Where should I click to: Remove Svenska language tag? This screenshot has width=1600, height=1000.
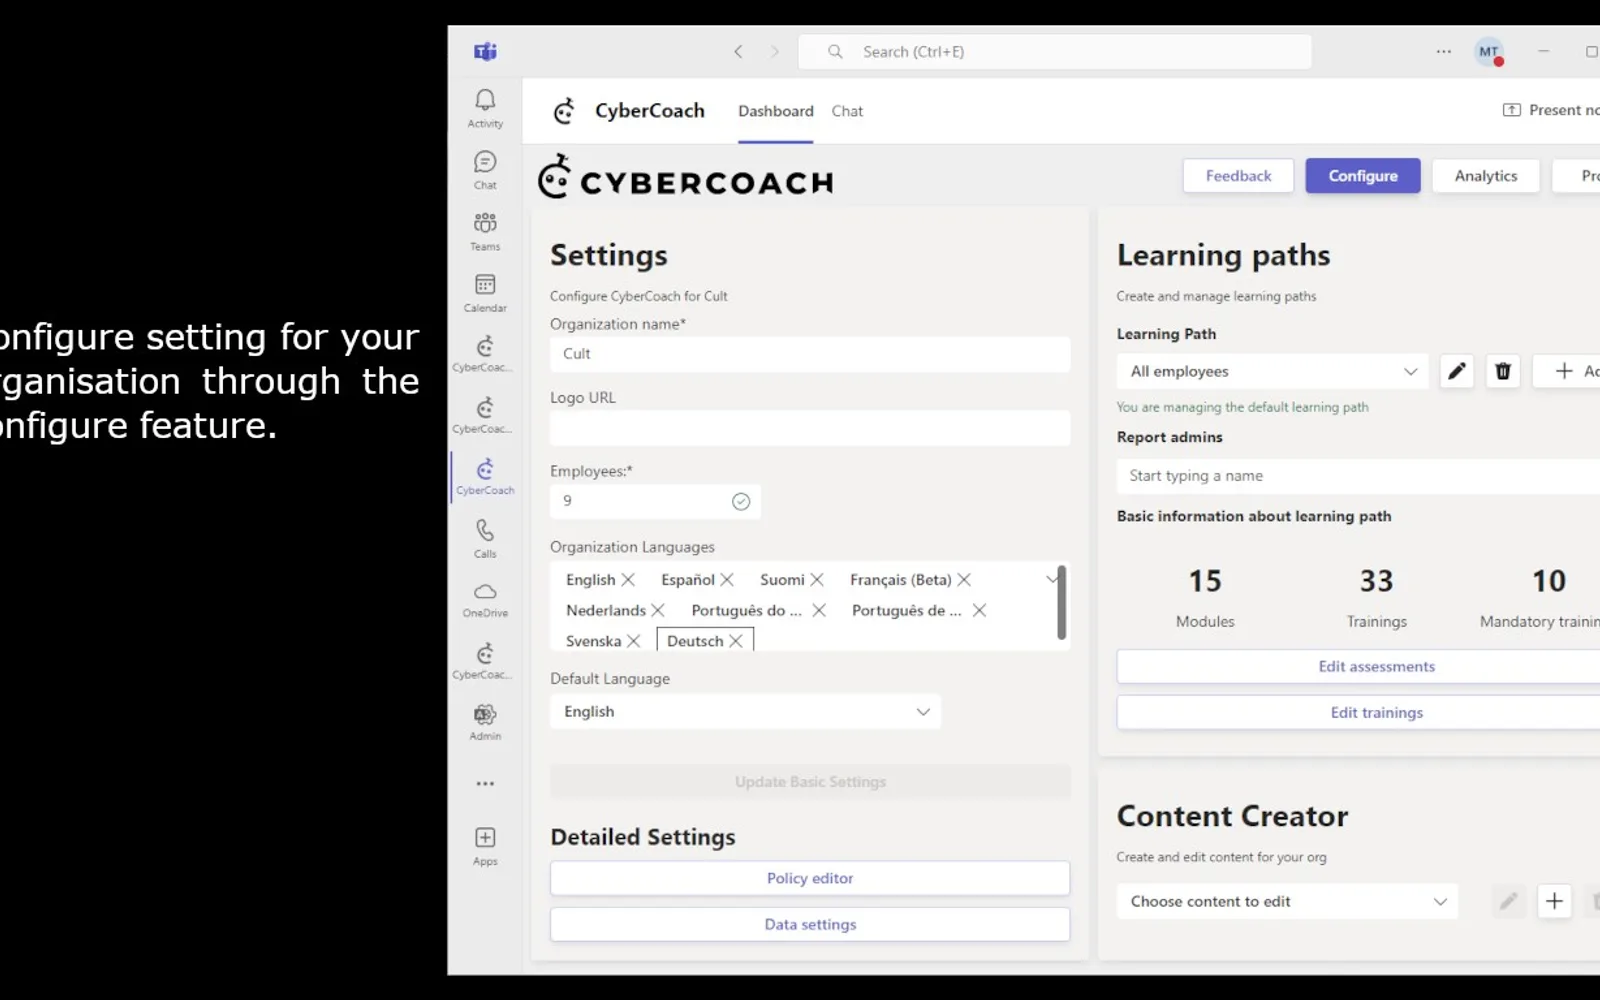(x=633, y=641)
